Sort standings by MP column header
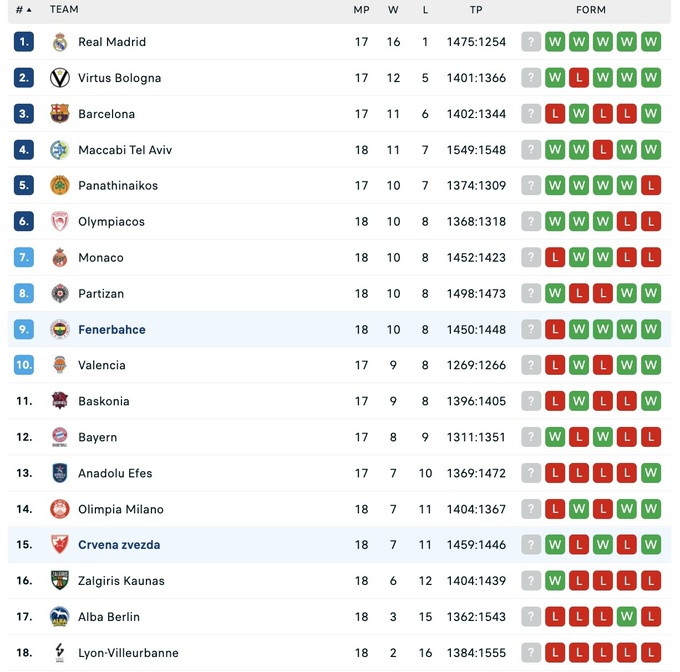The width and height of the screenshot is (680, 672). tap(361, 10)
